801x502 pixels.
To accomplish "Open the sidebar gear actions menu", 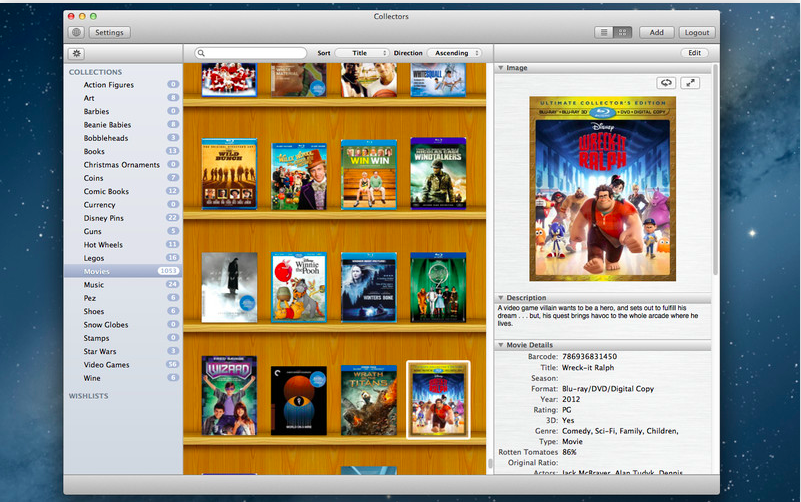I will coord(76,53).
